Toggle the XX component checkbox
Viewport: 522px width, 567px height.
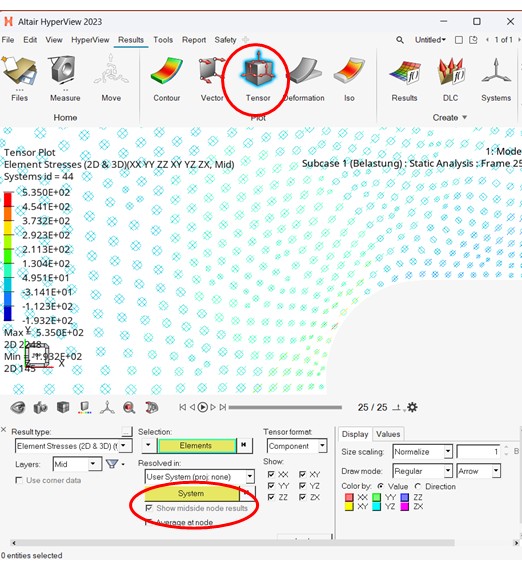pyautogui.click(x=271, y=474)
